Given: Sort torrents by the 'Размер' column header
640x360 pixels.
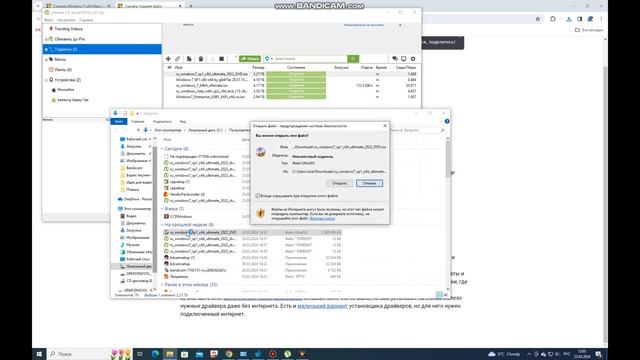Looking at the screenshot, I should pyautogui.click(x=258, y=67).
